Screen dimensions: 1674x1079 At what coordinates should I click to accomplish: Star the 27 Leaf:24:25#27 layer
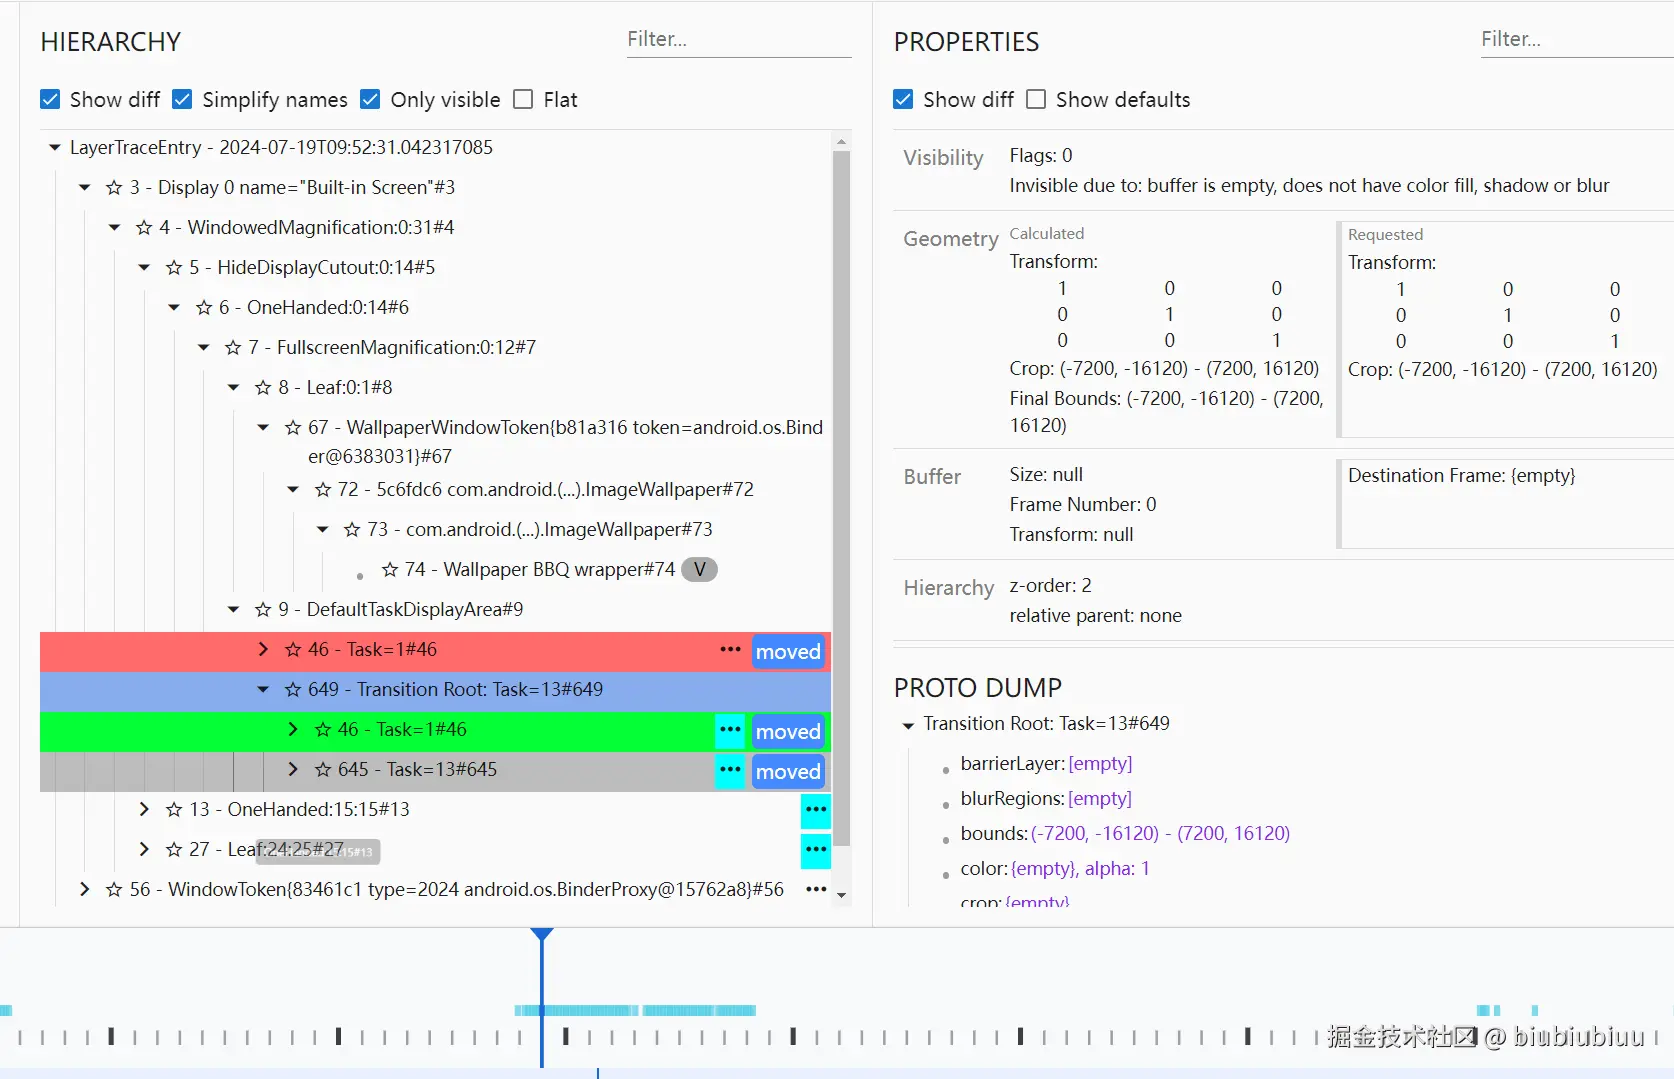tap(174, 850)
